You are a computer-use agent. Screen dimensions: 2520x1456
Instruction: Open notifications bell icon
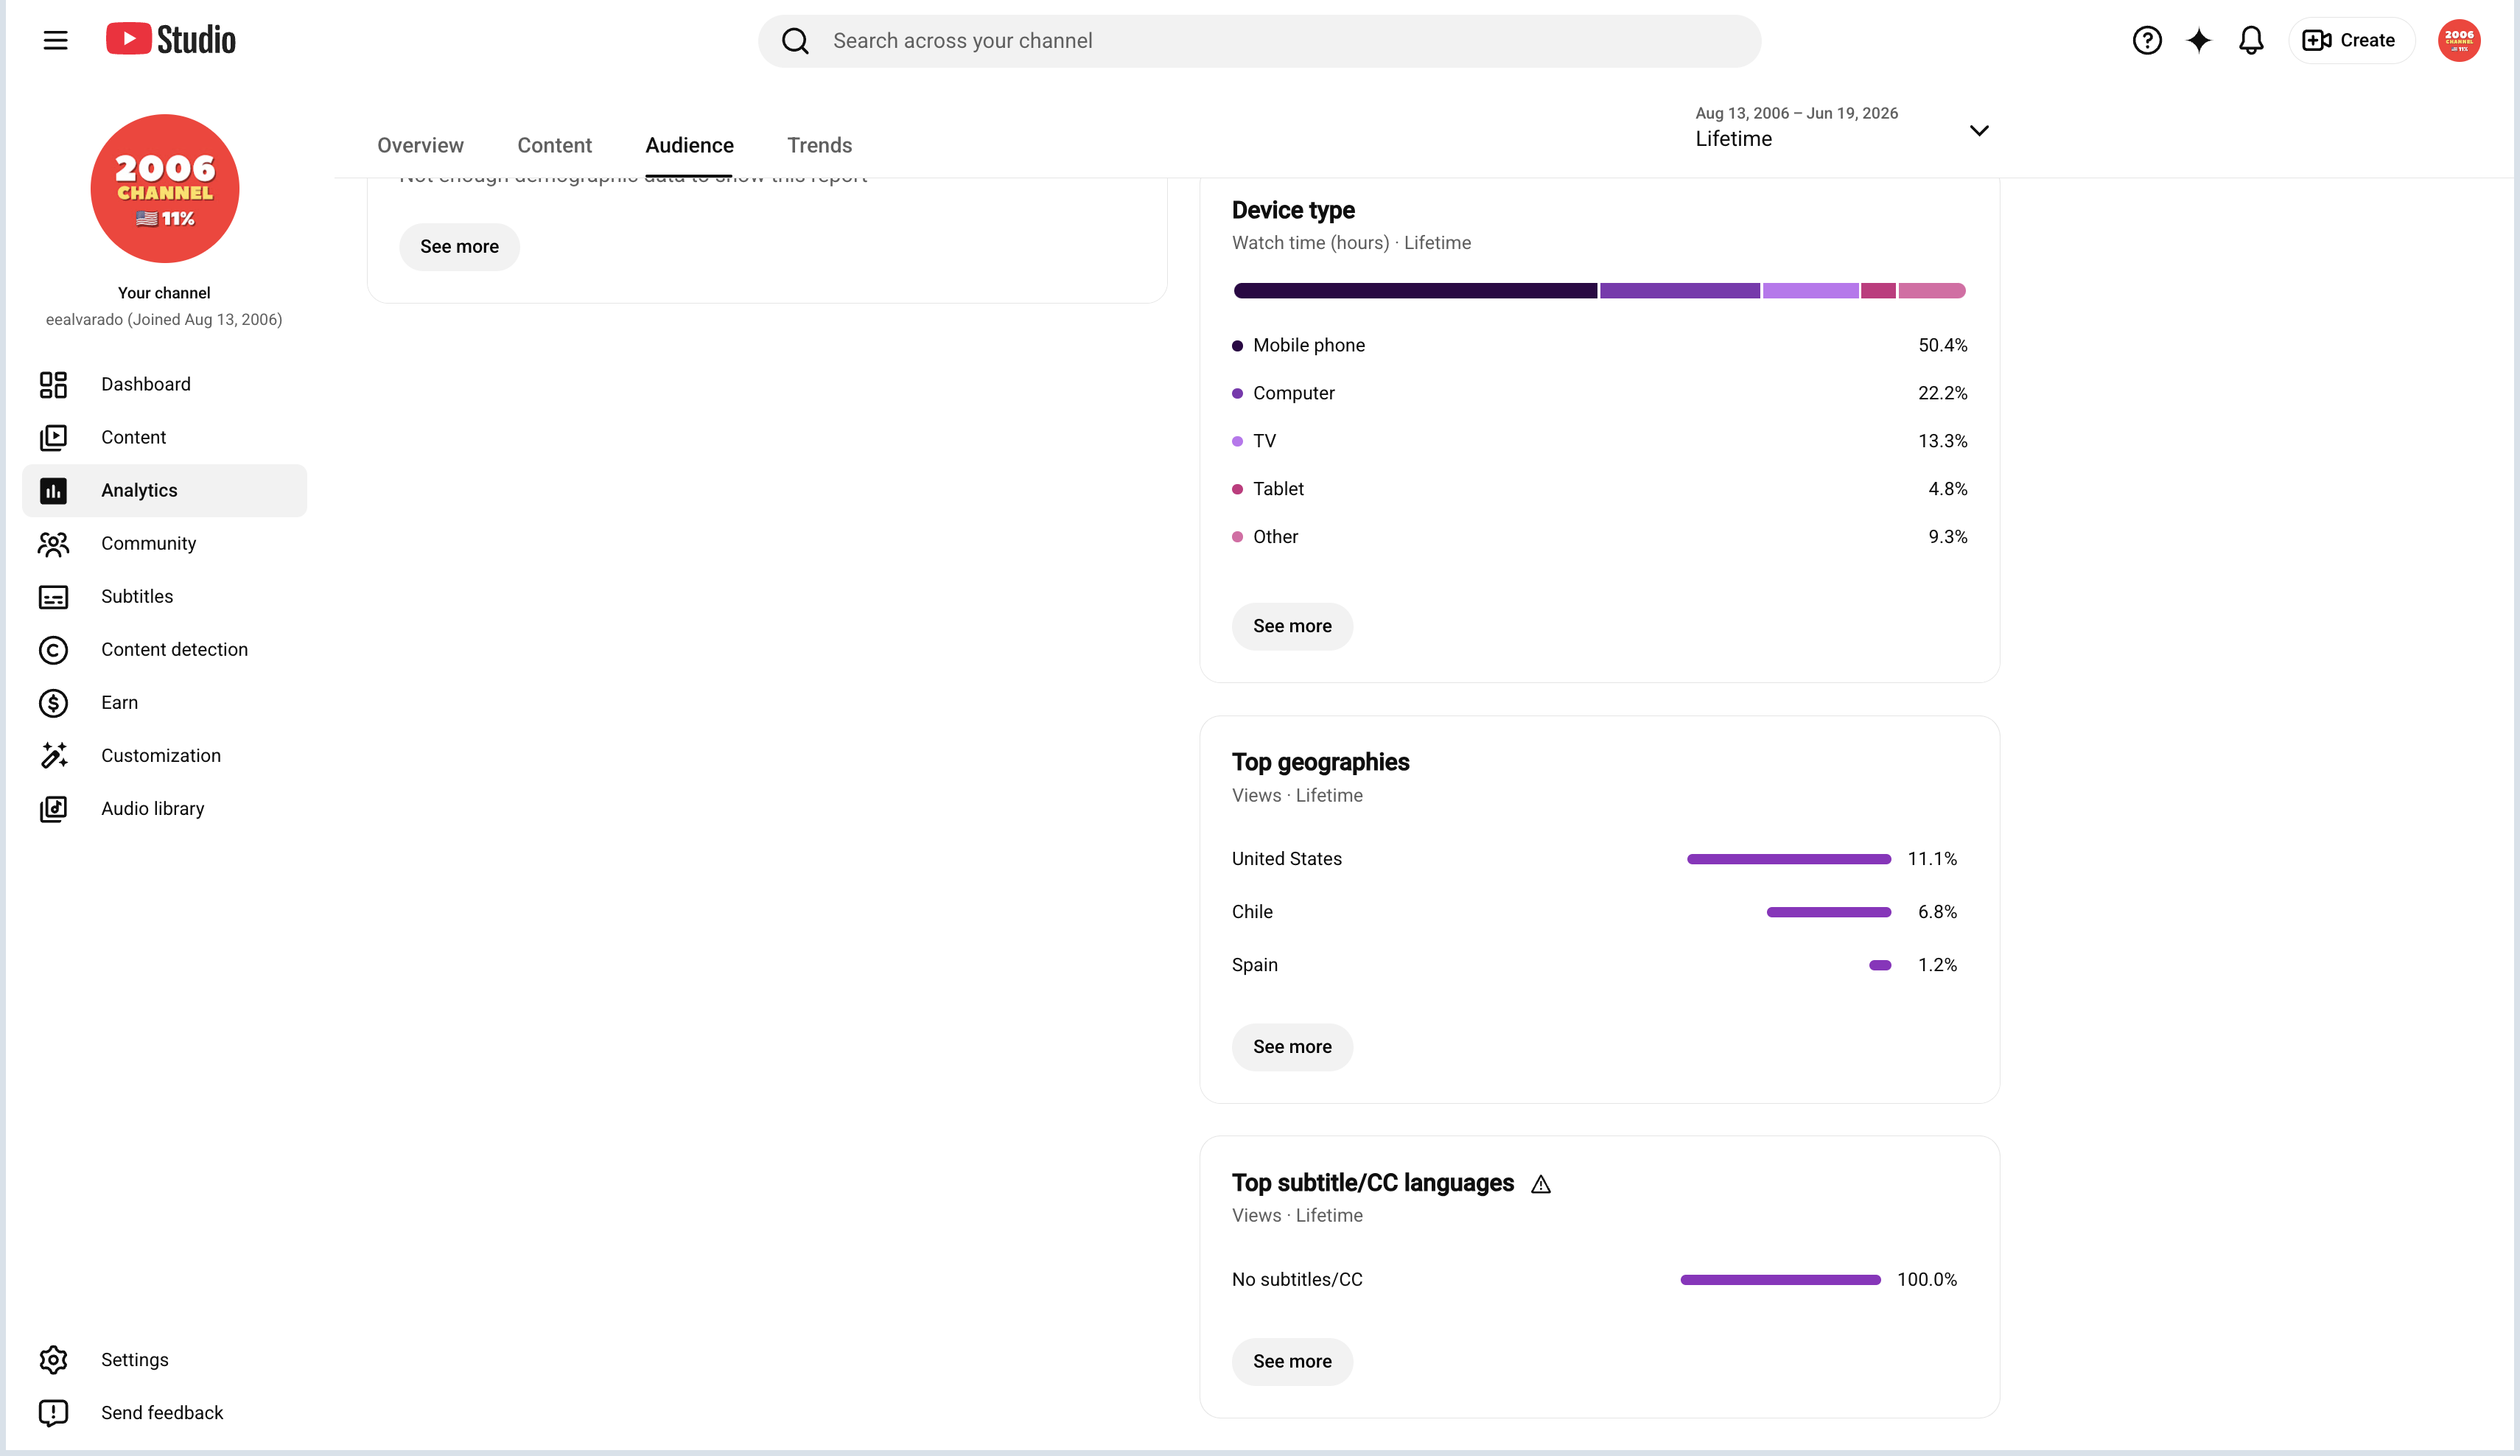(x=2251, y=40)
